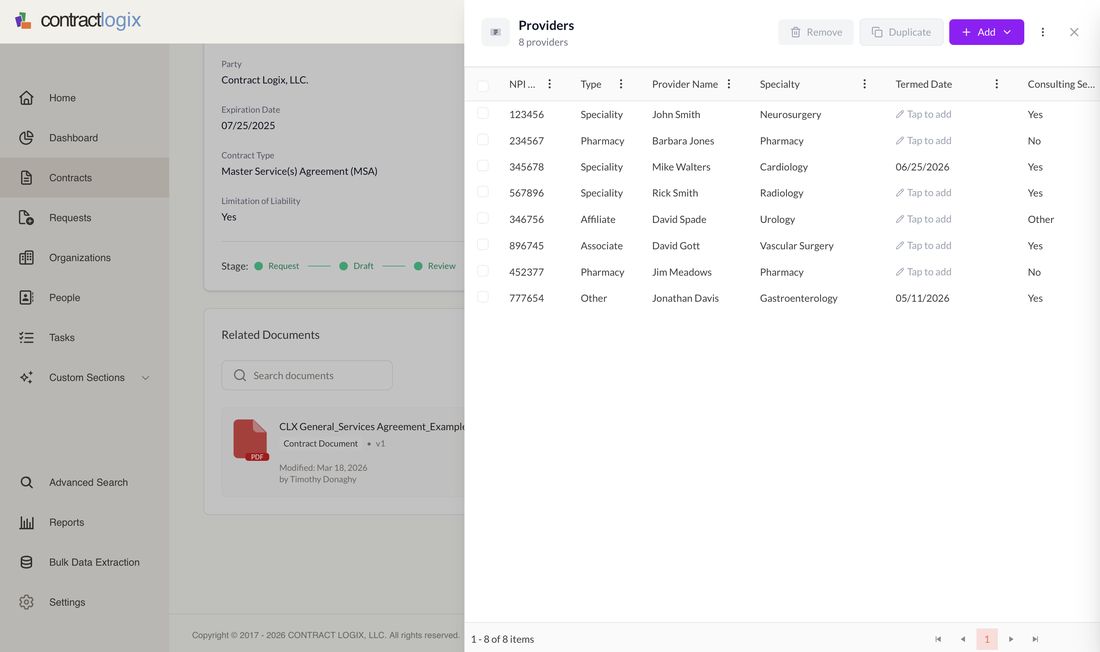Click the Contracts document icon
The width and height of the screenshot is (1100, 652).
pos(27,178)
